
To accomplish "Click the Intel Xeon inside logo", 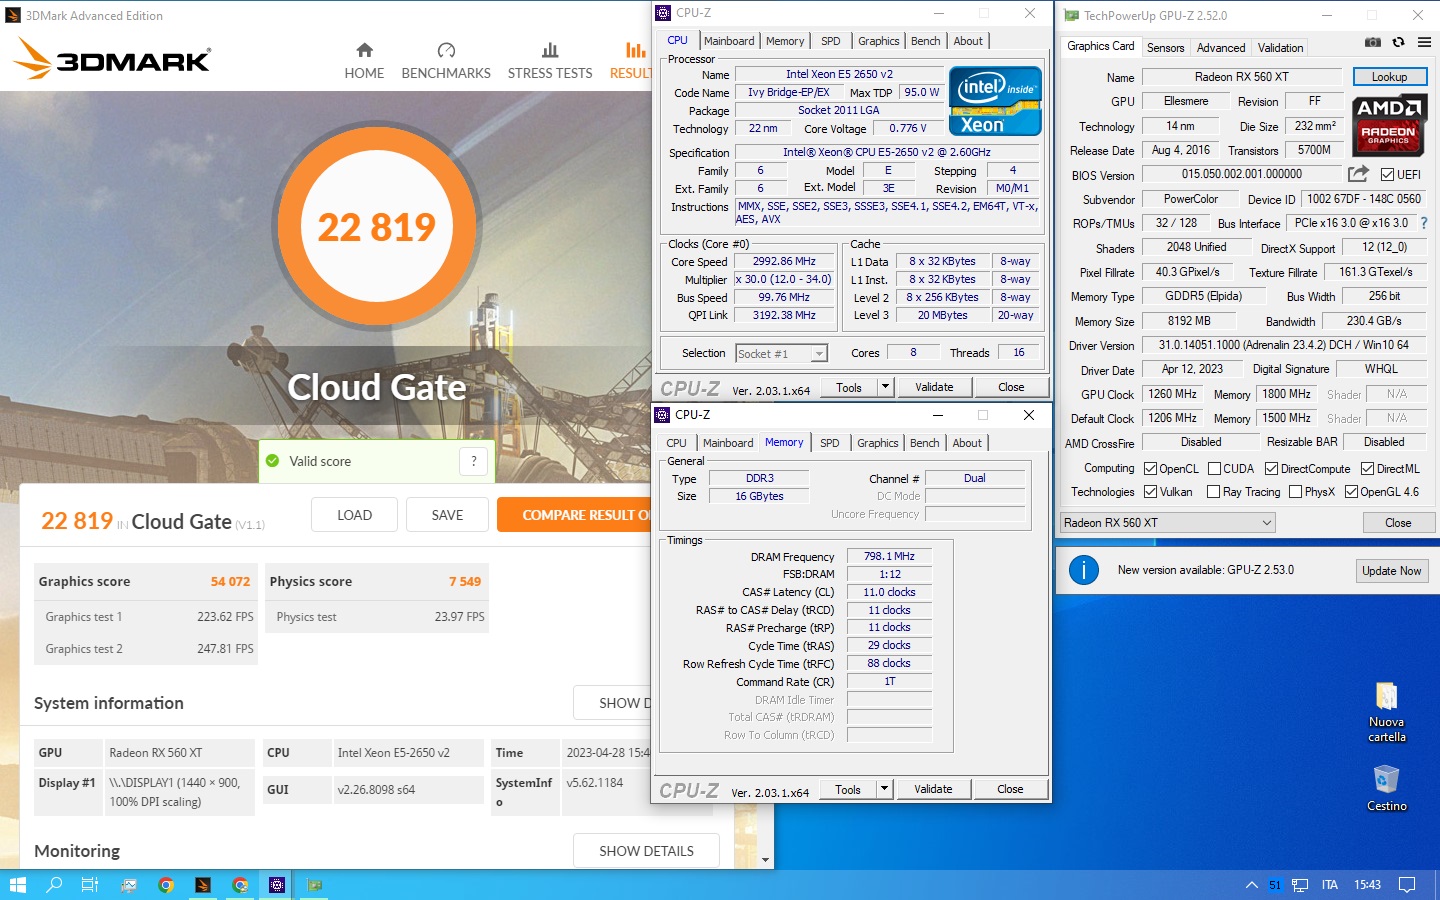I will 995,100.
